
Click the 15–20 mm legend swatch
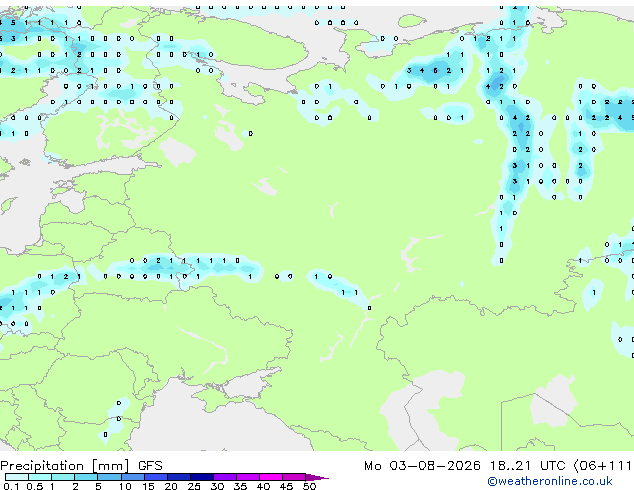coord(156,477)
